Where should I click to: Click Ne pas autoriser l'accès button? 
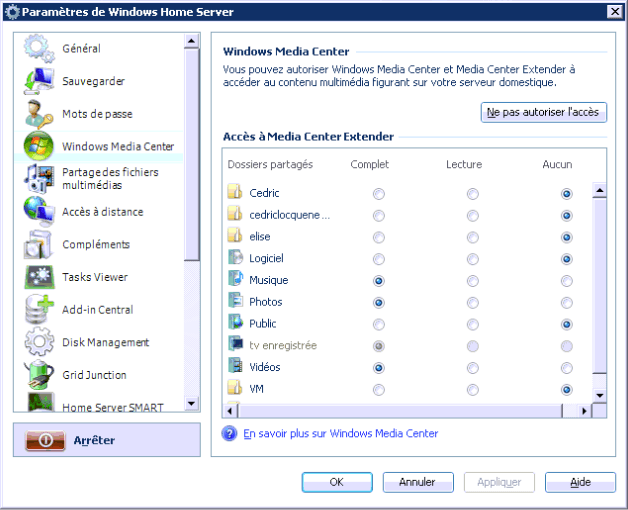point(543,112)
